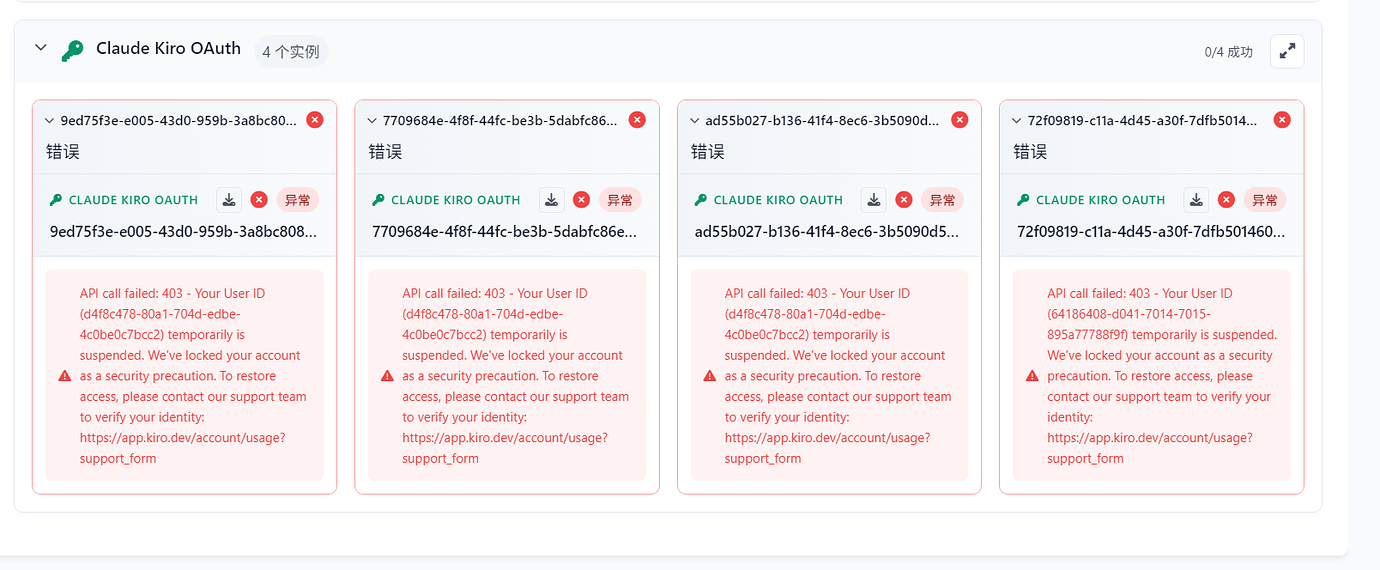
Task: Click red X beside 异常 in ad55b027 card
Action: [x=904, y=200]
